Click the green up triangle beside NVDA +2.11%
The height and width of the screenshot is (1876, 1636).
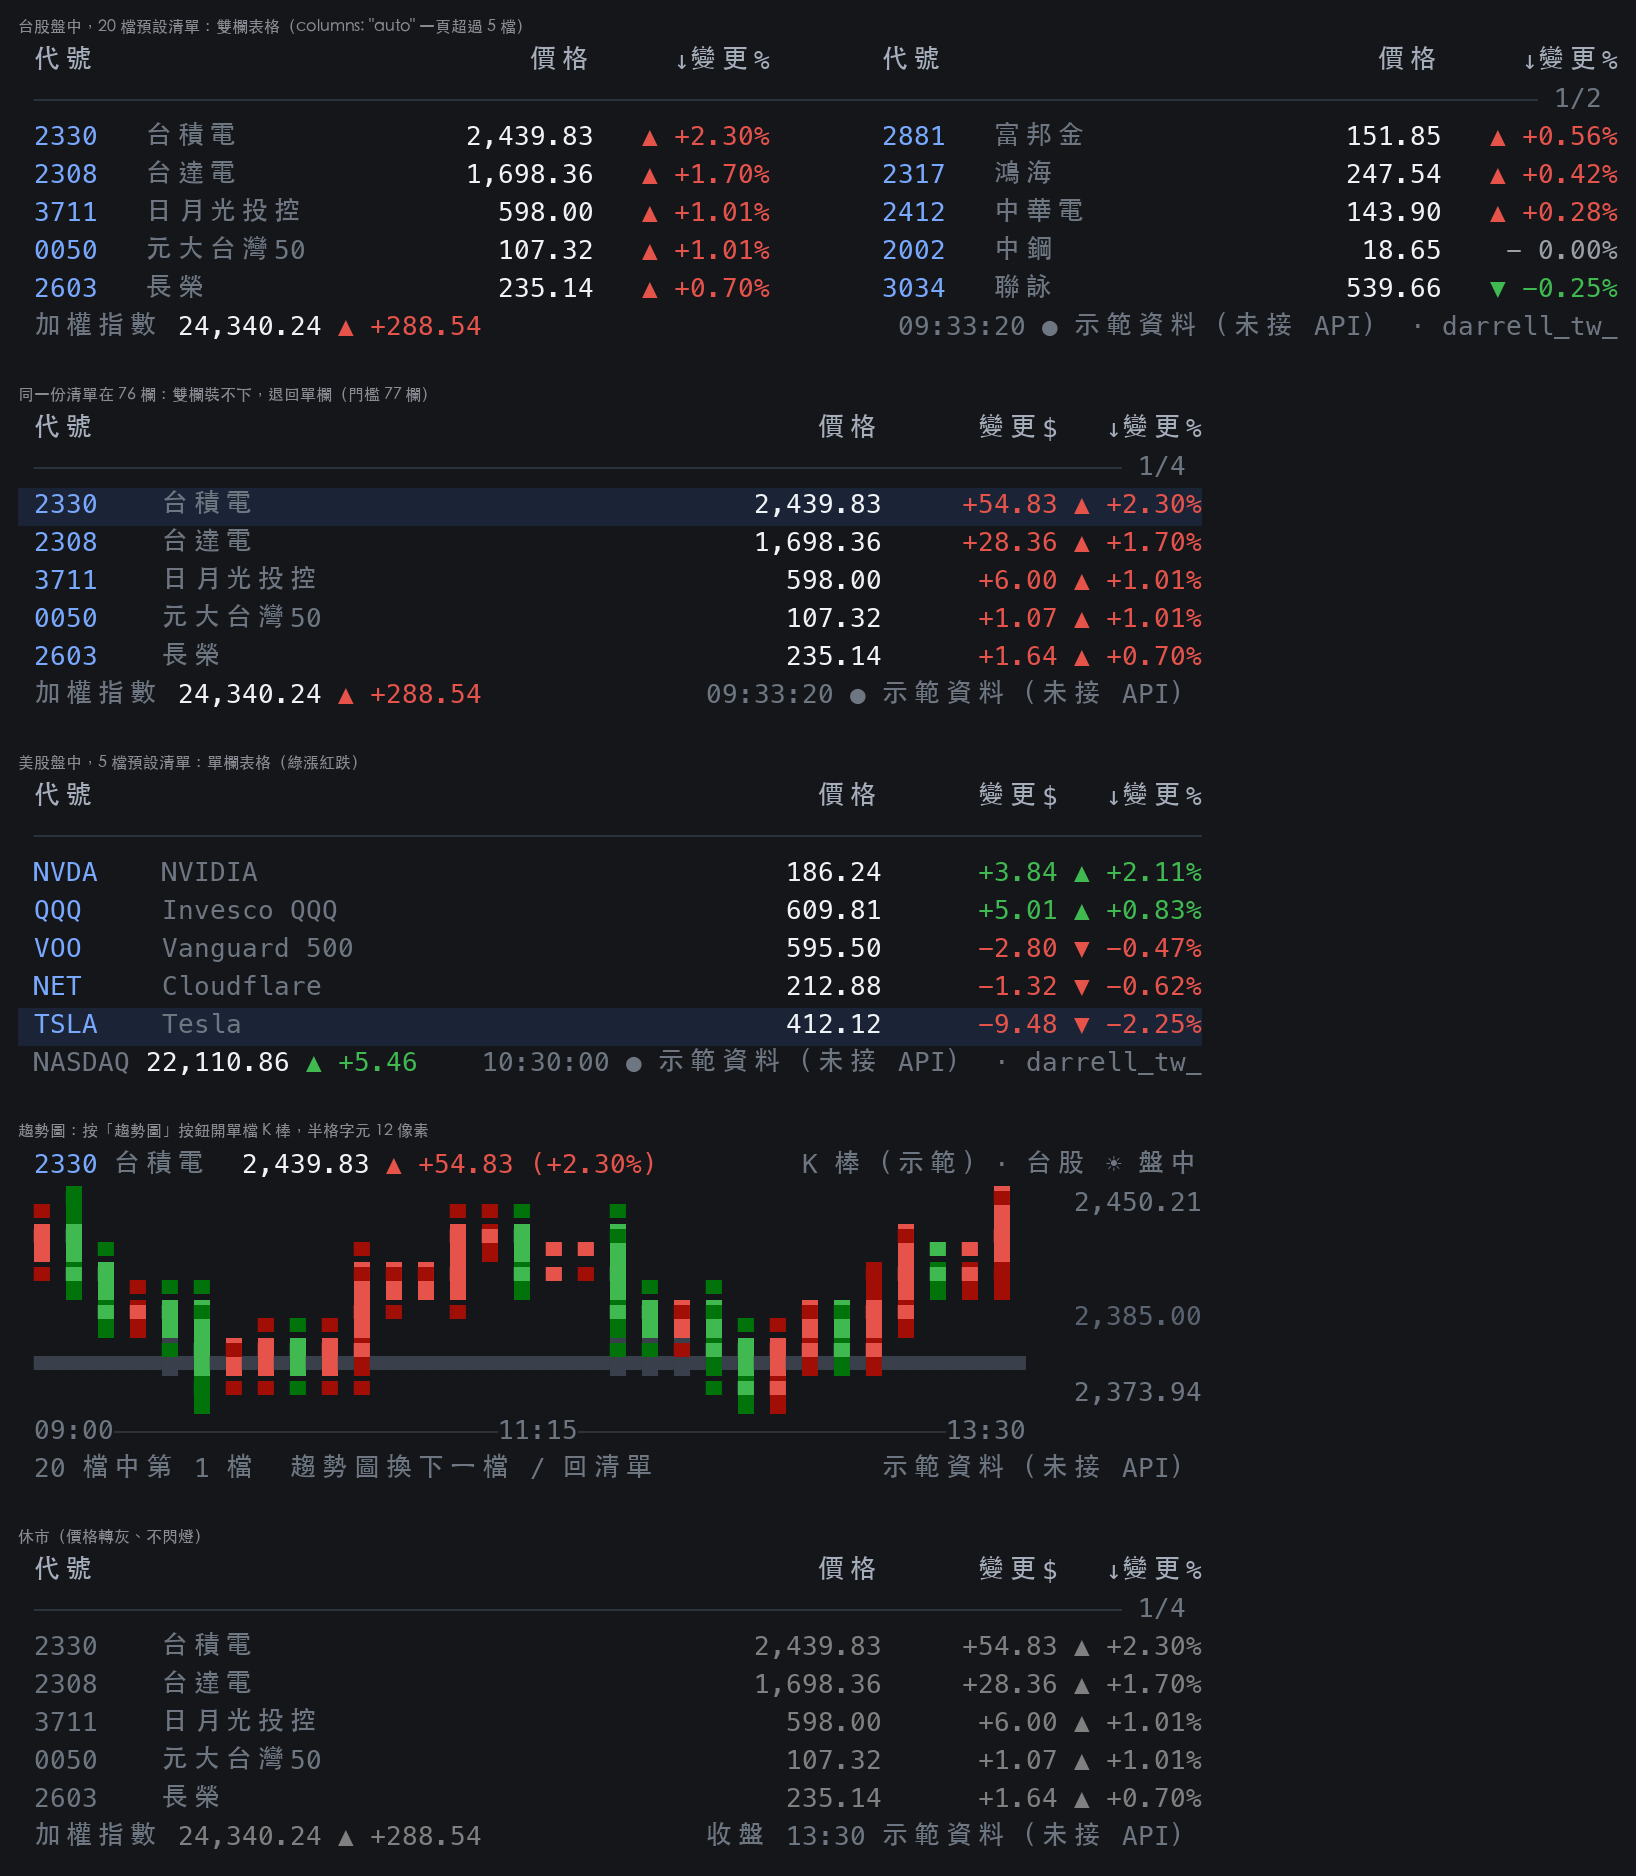1081,873
